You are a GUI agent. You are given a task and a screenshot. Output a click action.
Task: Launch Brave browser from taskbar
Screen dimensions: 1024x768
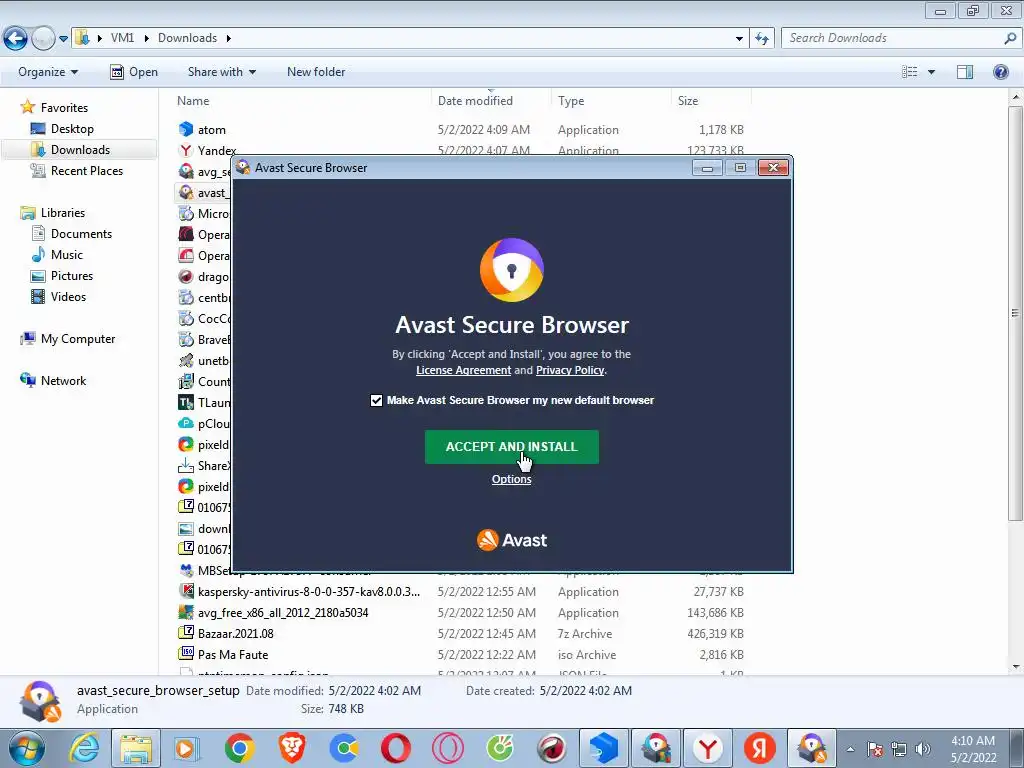coord(292,748)
